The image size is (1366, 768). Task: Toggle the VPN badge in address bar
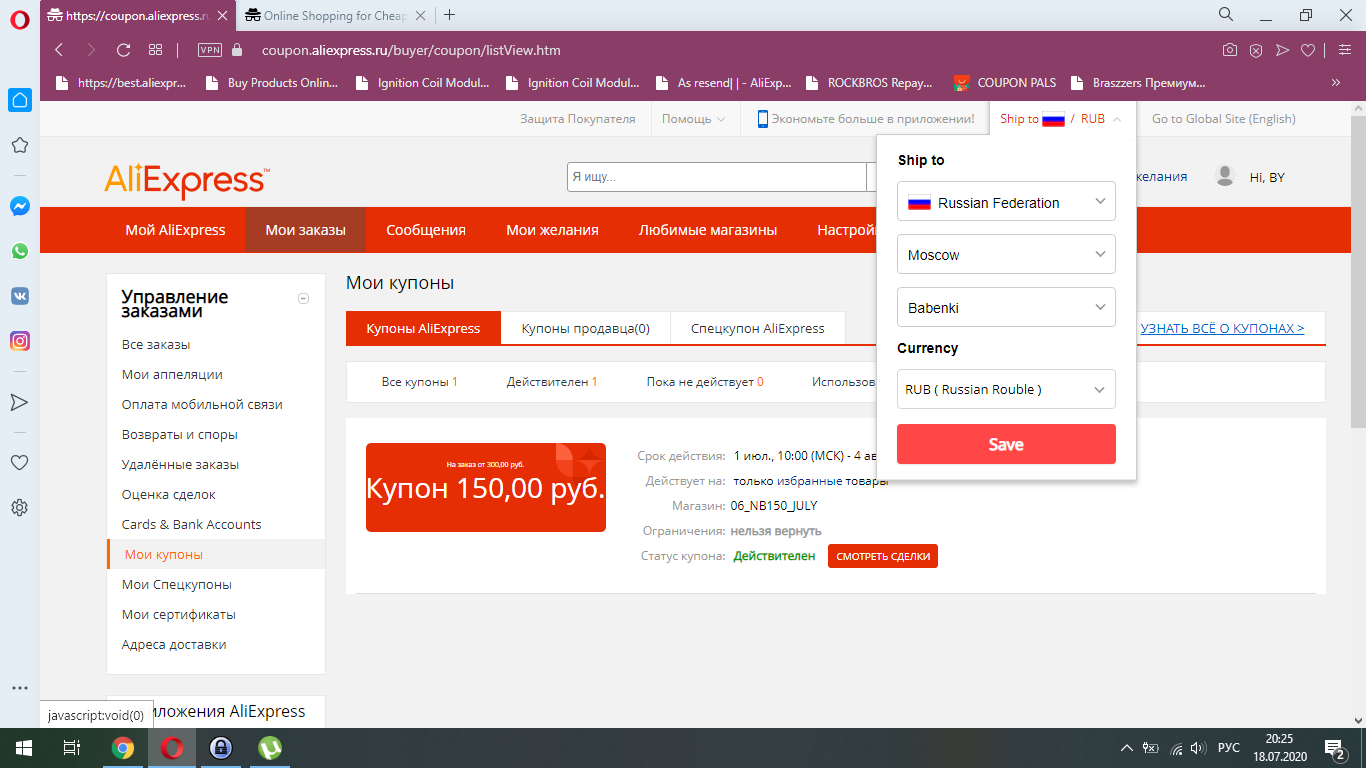tap(210, 50)
